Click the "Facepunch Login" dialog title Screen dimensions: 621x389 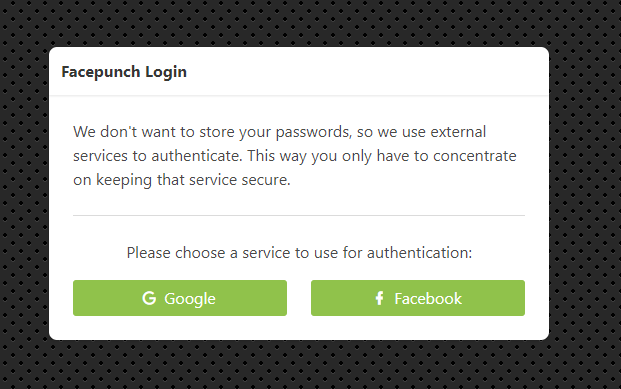[124, 72]
